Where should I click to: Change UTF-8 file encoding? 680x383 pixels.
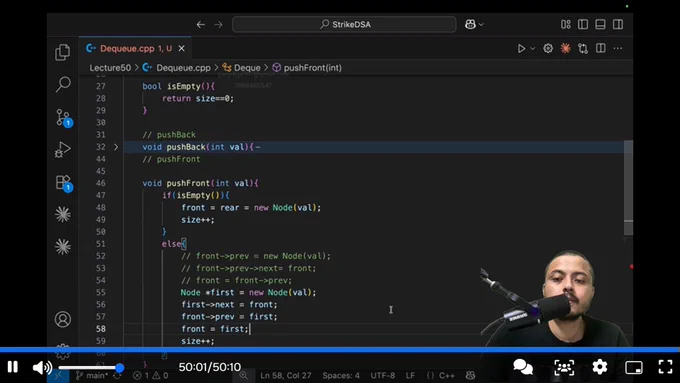[382, 376]
